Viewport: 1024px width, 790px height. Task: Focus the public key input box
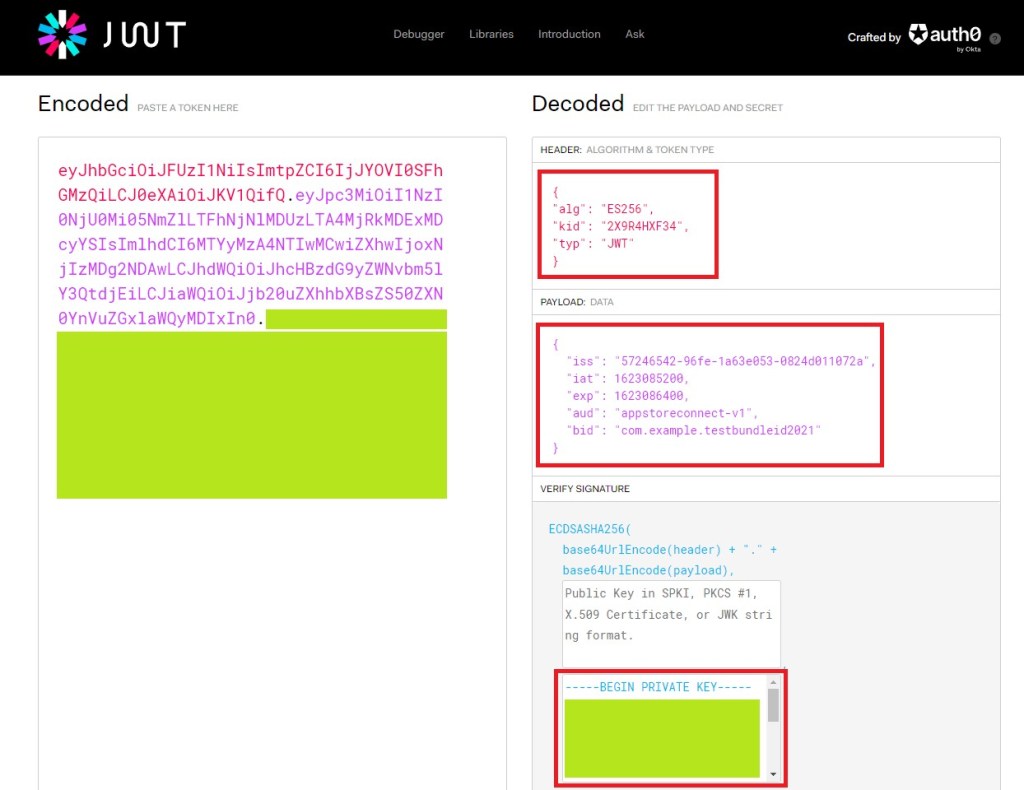tap(670, 622)
